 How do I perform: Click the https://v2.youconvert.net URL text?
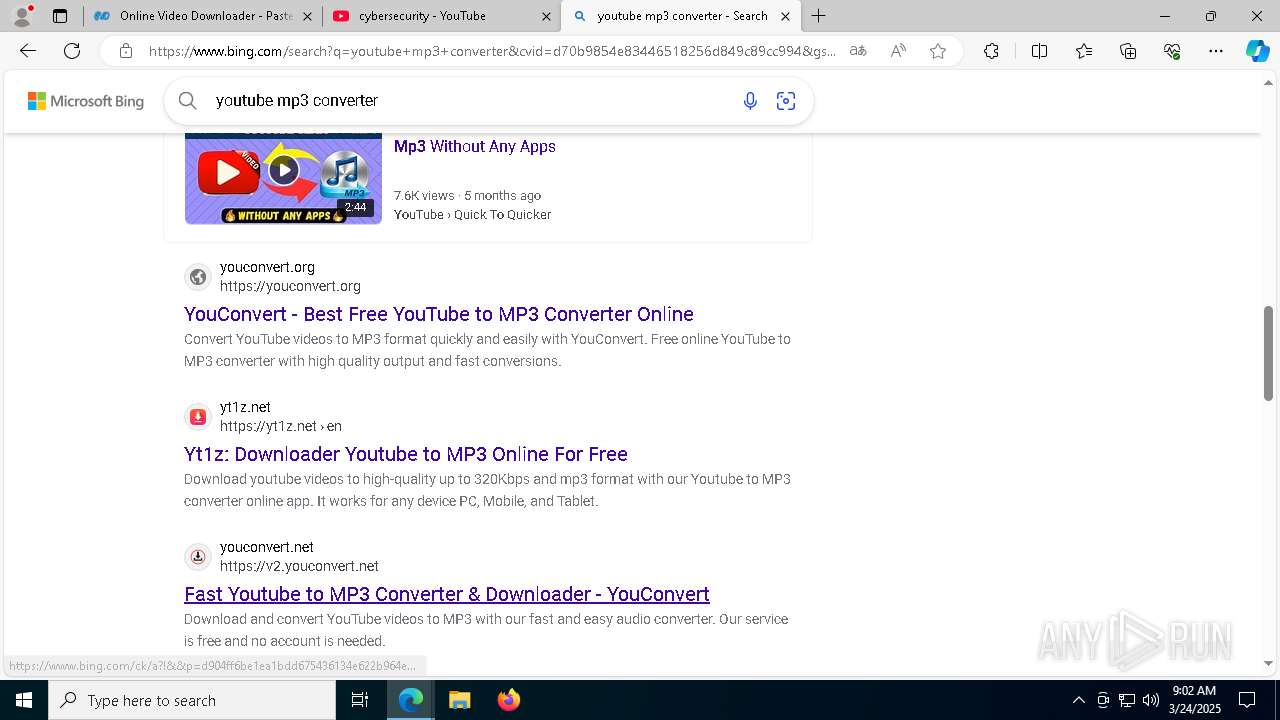click(299, 566)
